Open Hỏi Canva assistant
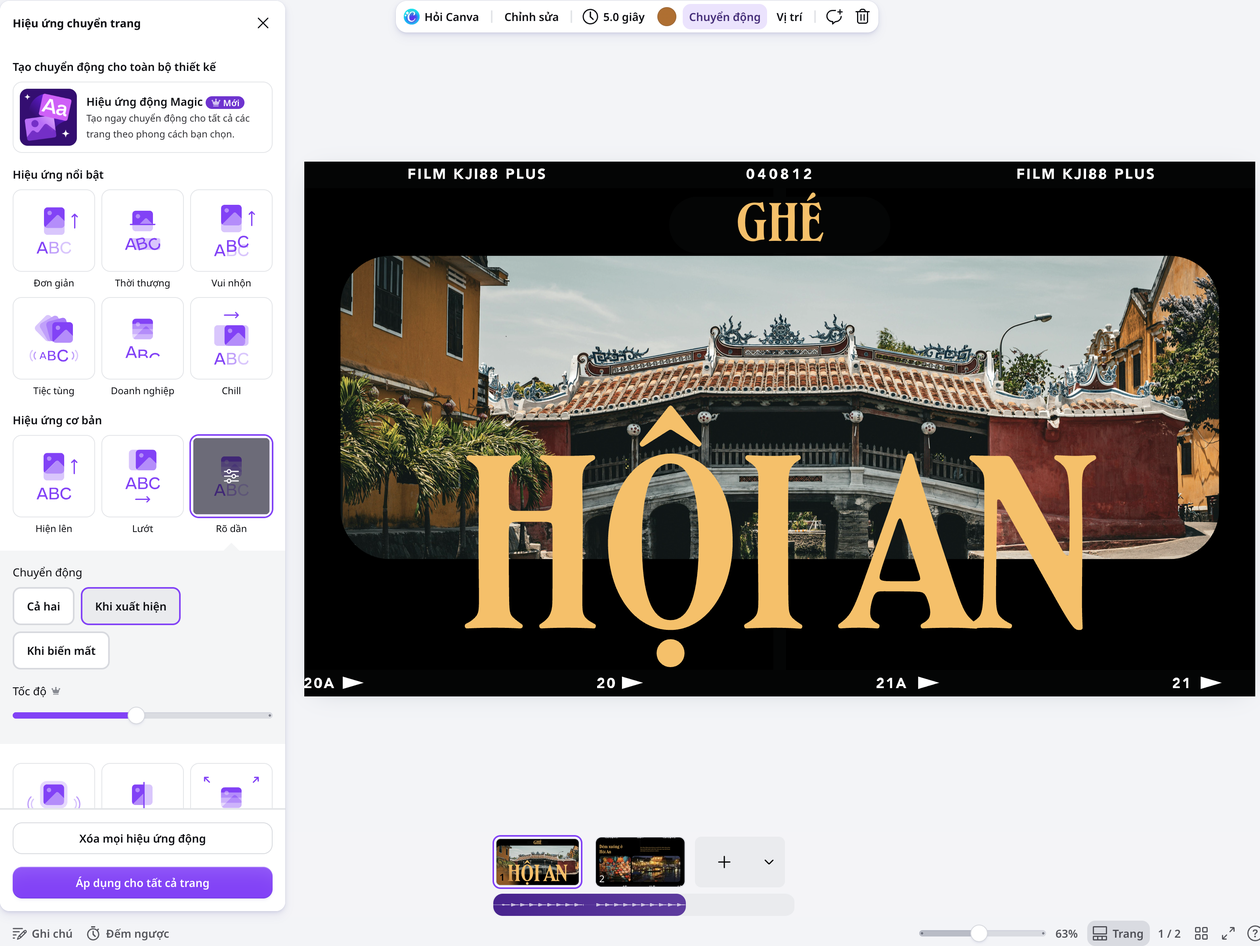Image resolution: width=1260 pixels, height=946 pixels. pyautogui.click(x=442, y=17)
